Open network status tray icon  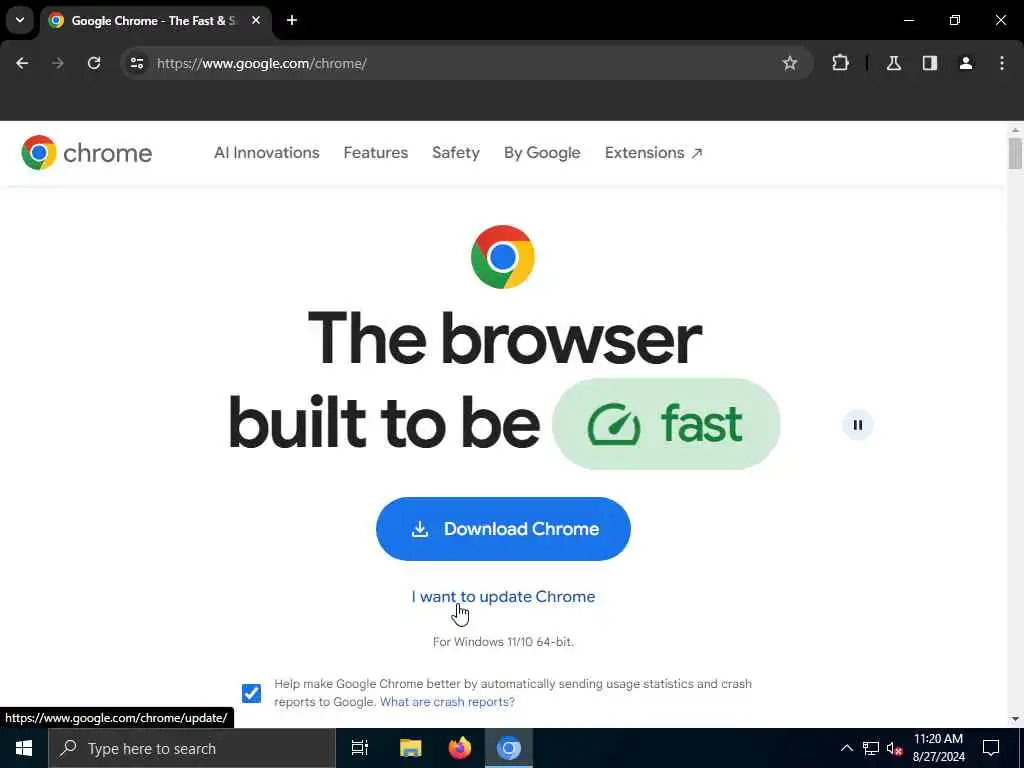pos(871,748)
